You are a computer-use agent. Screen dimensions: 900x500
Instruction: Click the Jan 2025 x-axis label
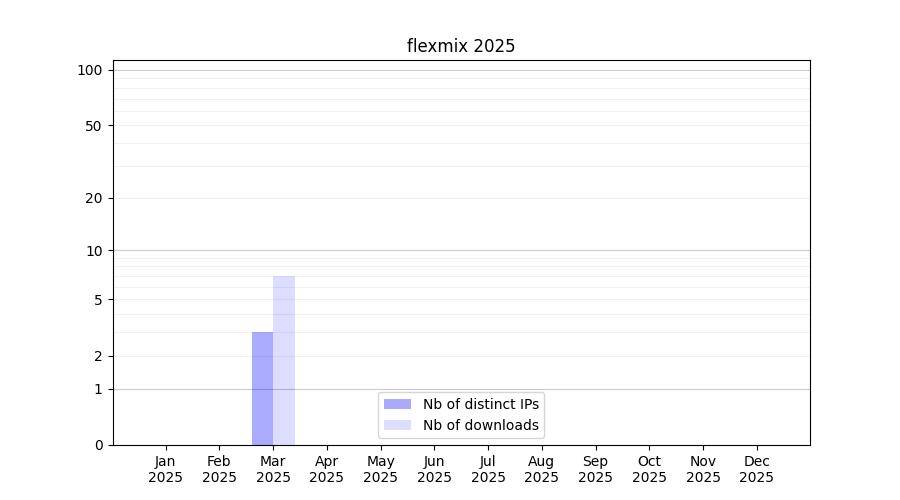coord(166,469)
